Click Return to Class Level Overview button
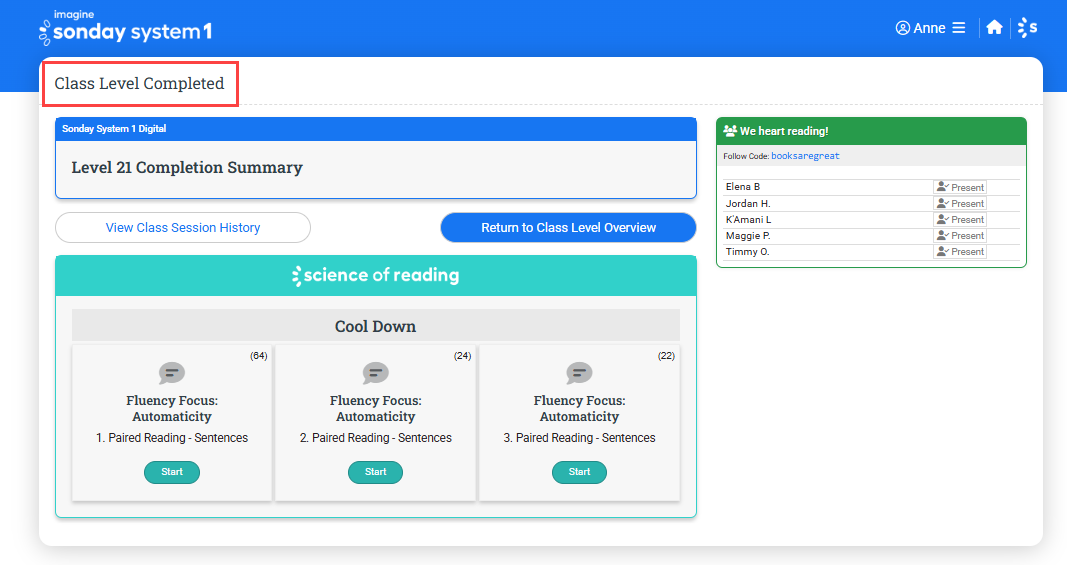 568,227
